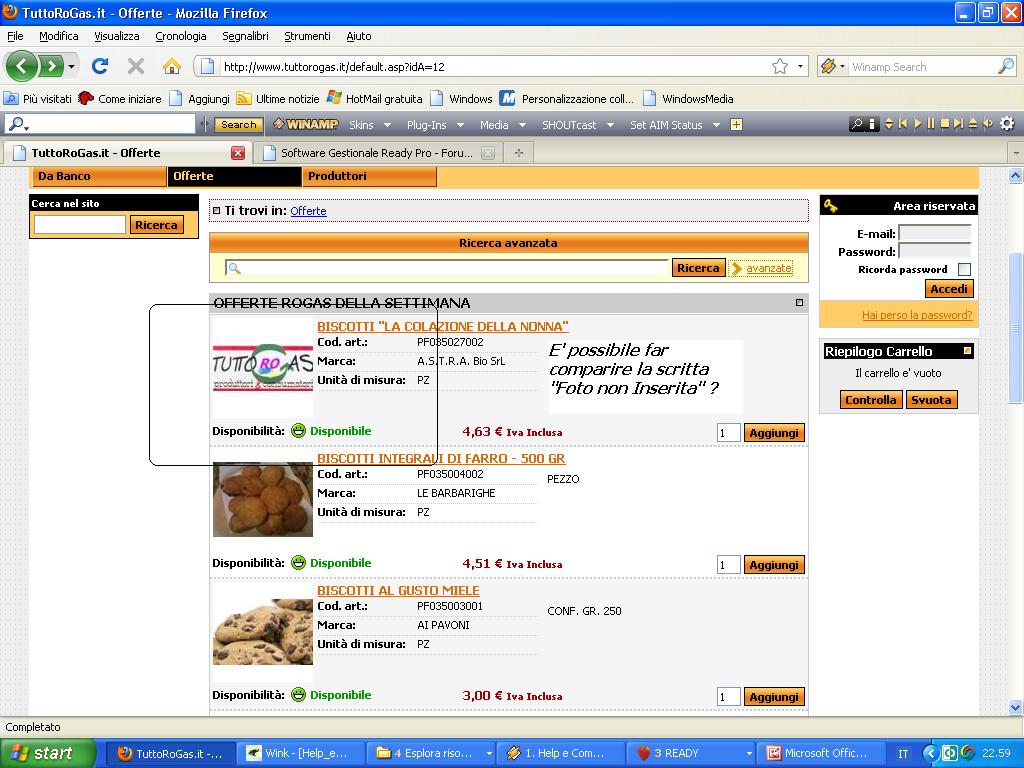This screenshot has height=768, width=1024.
Task: Click the Winamp toolbar magnifier search icon
Action: [856, 124]
